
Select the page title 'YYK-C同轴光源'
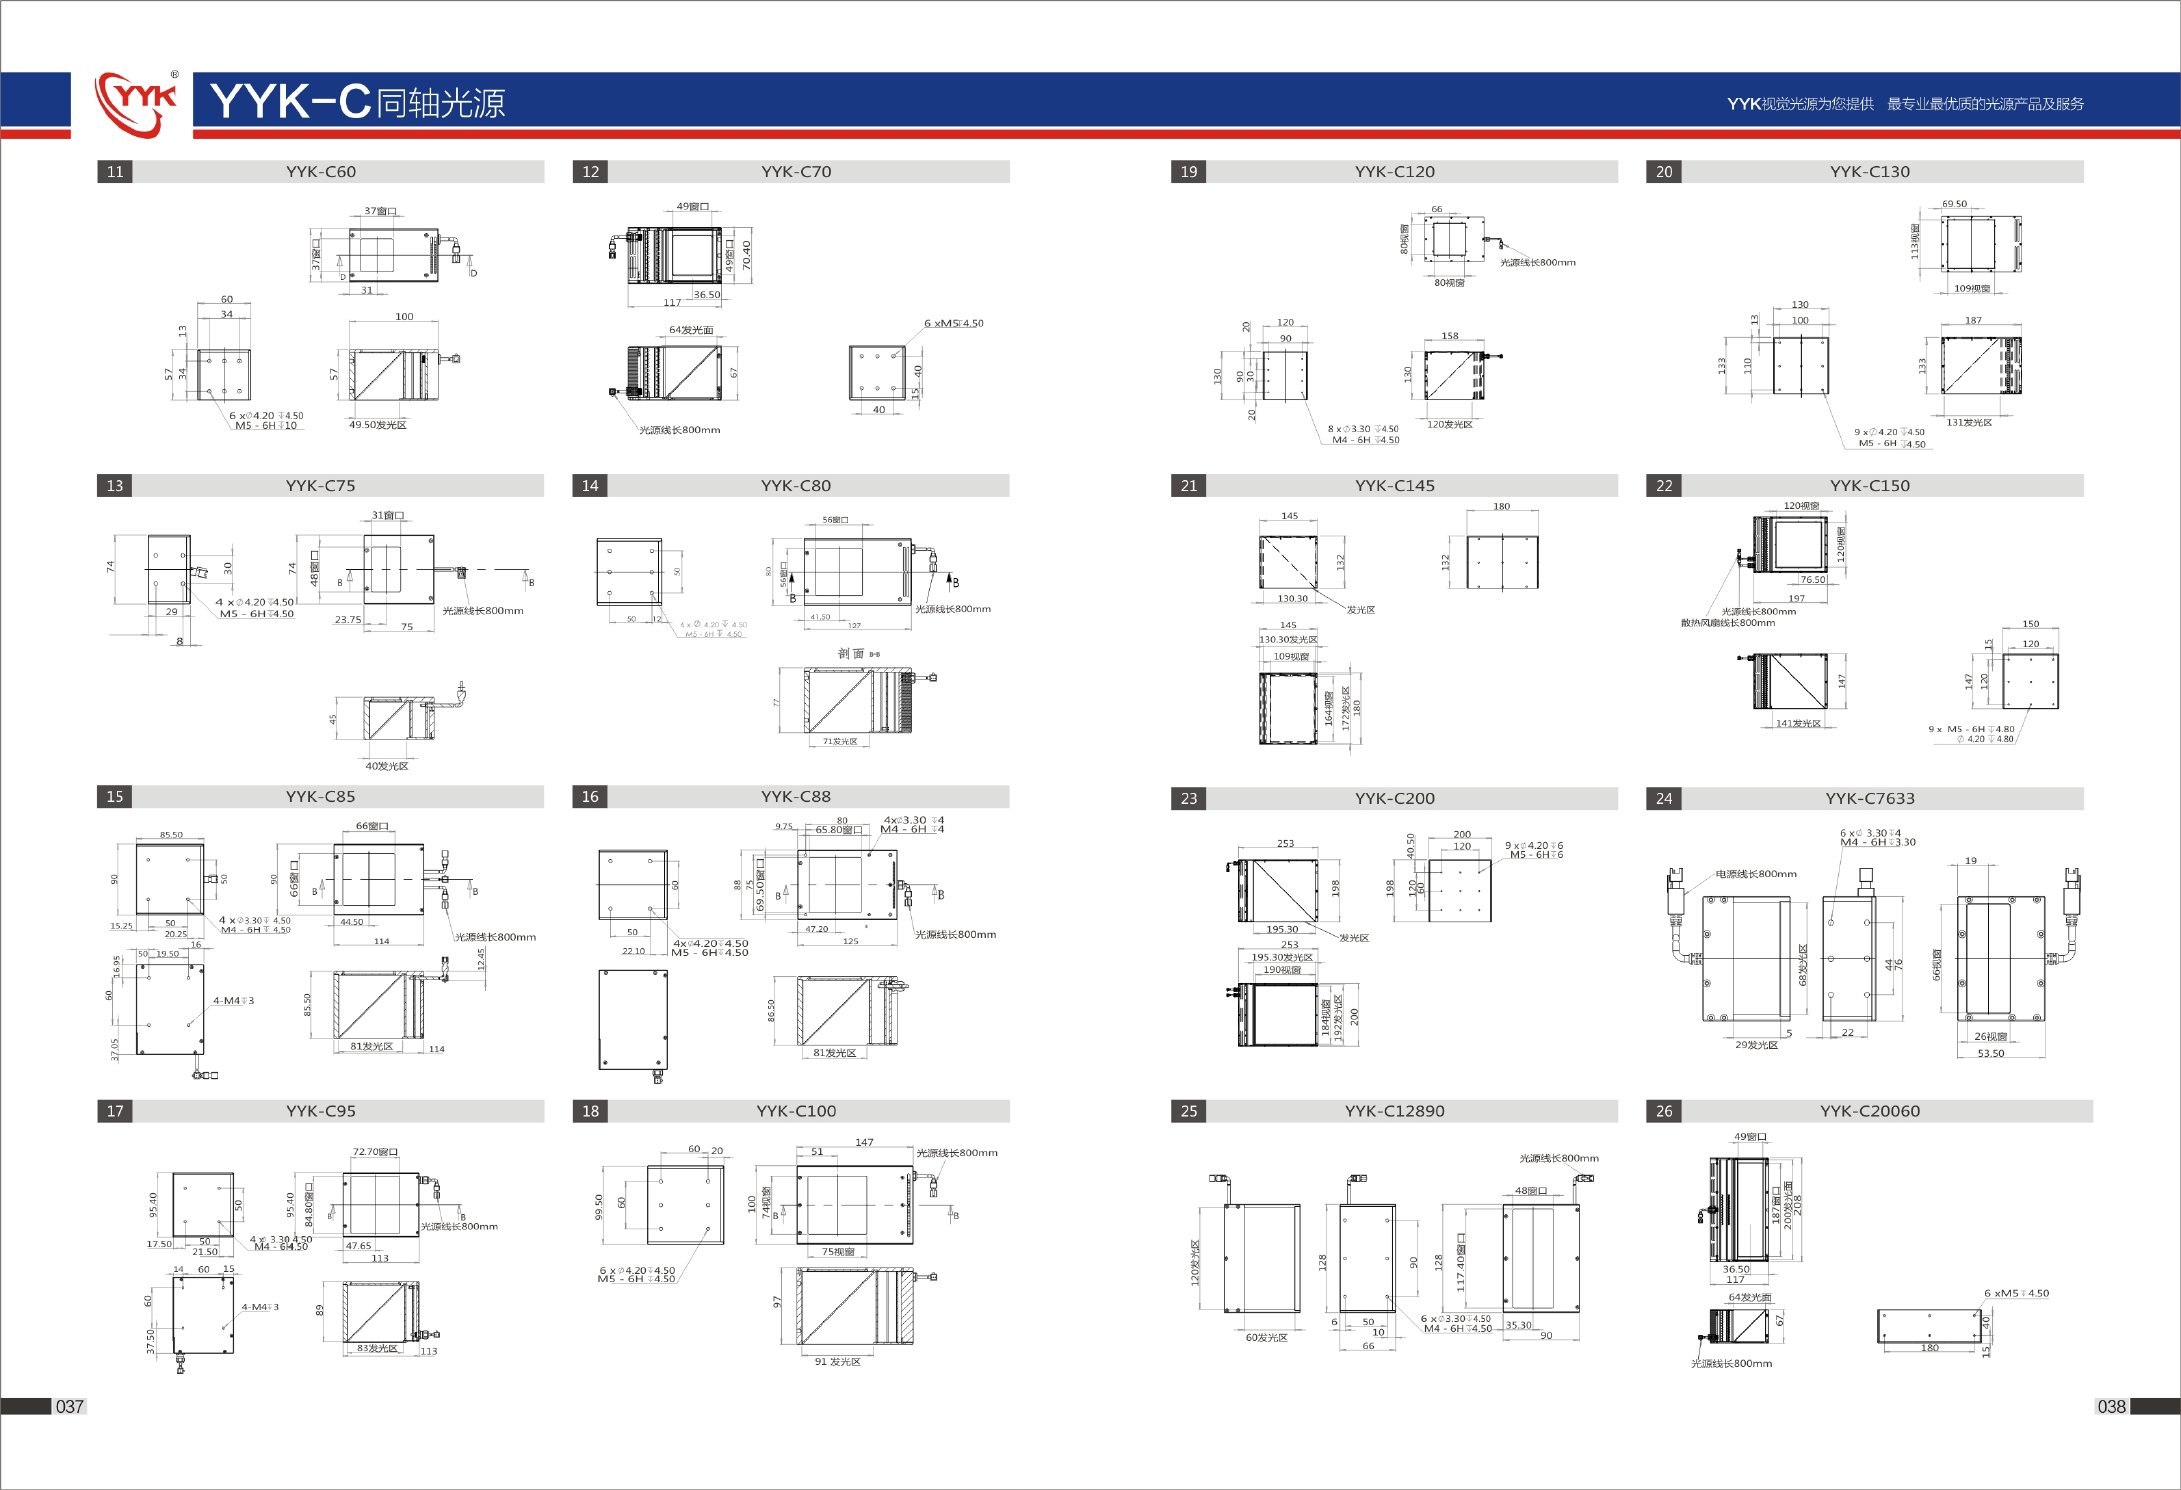click(357, 102)
